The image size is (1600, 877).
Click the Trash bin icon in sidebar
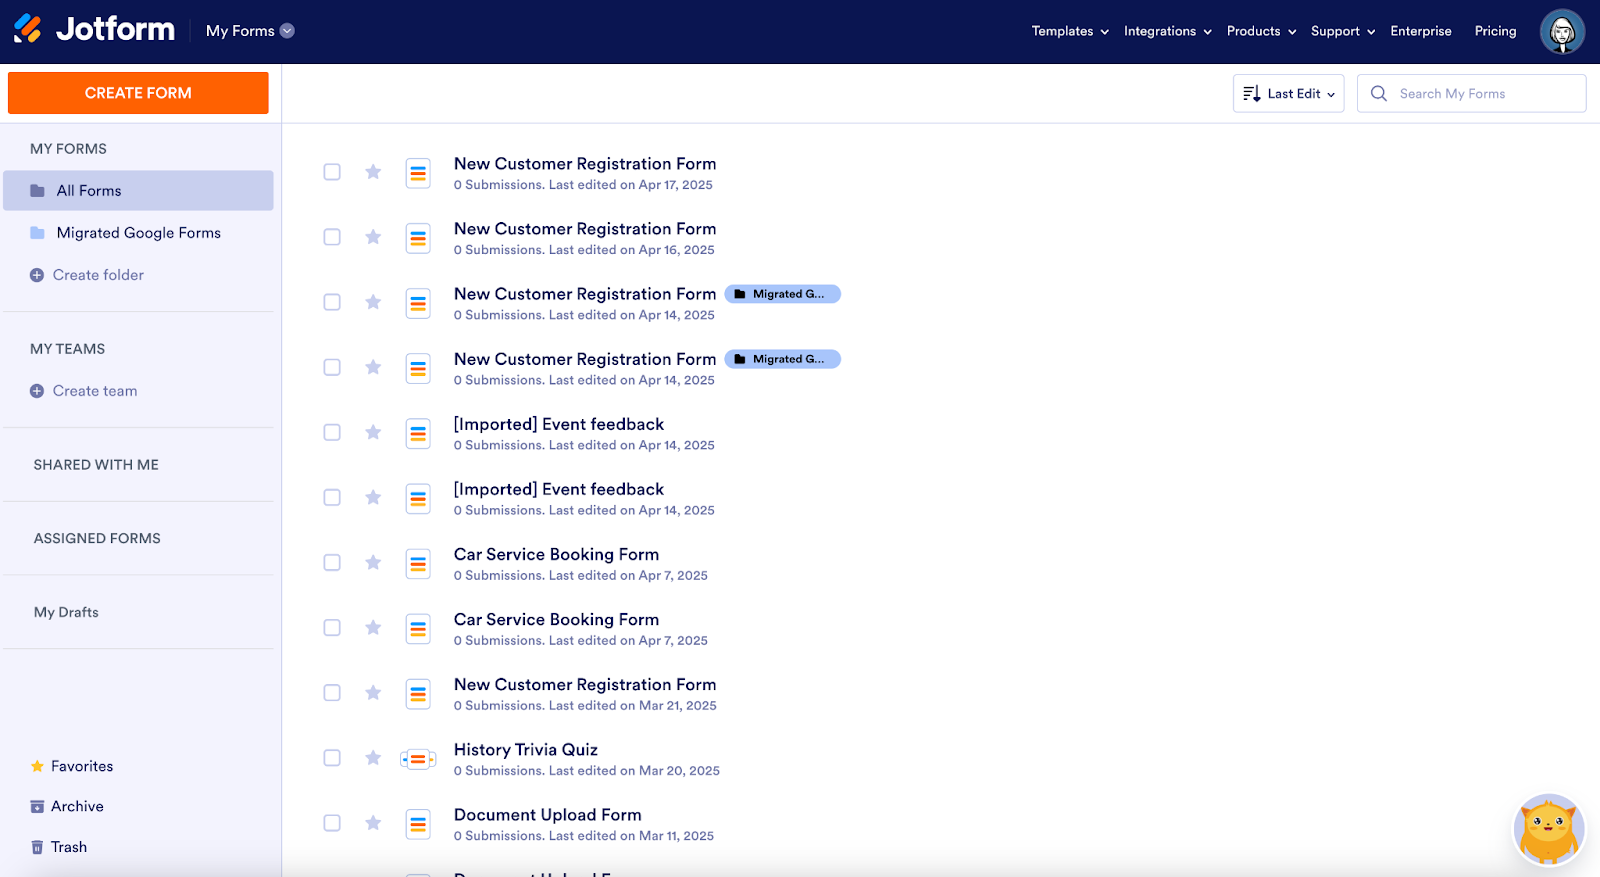[x=37, y=847]
